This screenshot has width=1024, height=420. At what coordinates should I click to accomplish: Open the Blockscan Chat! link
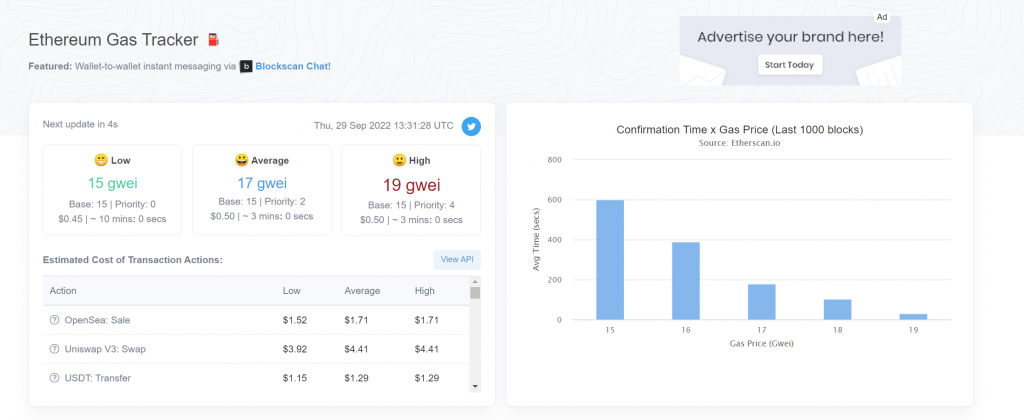[293, 67]
